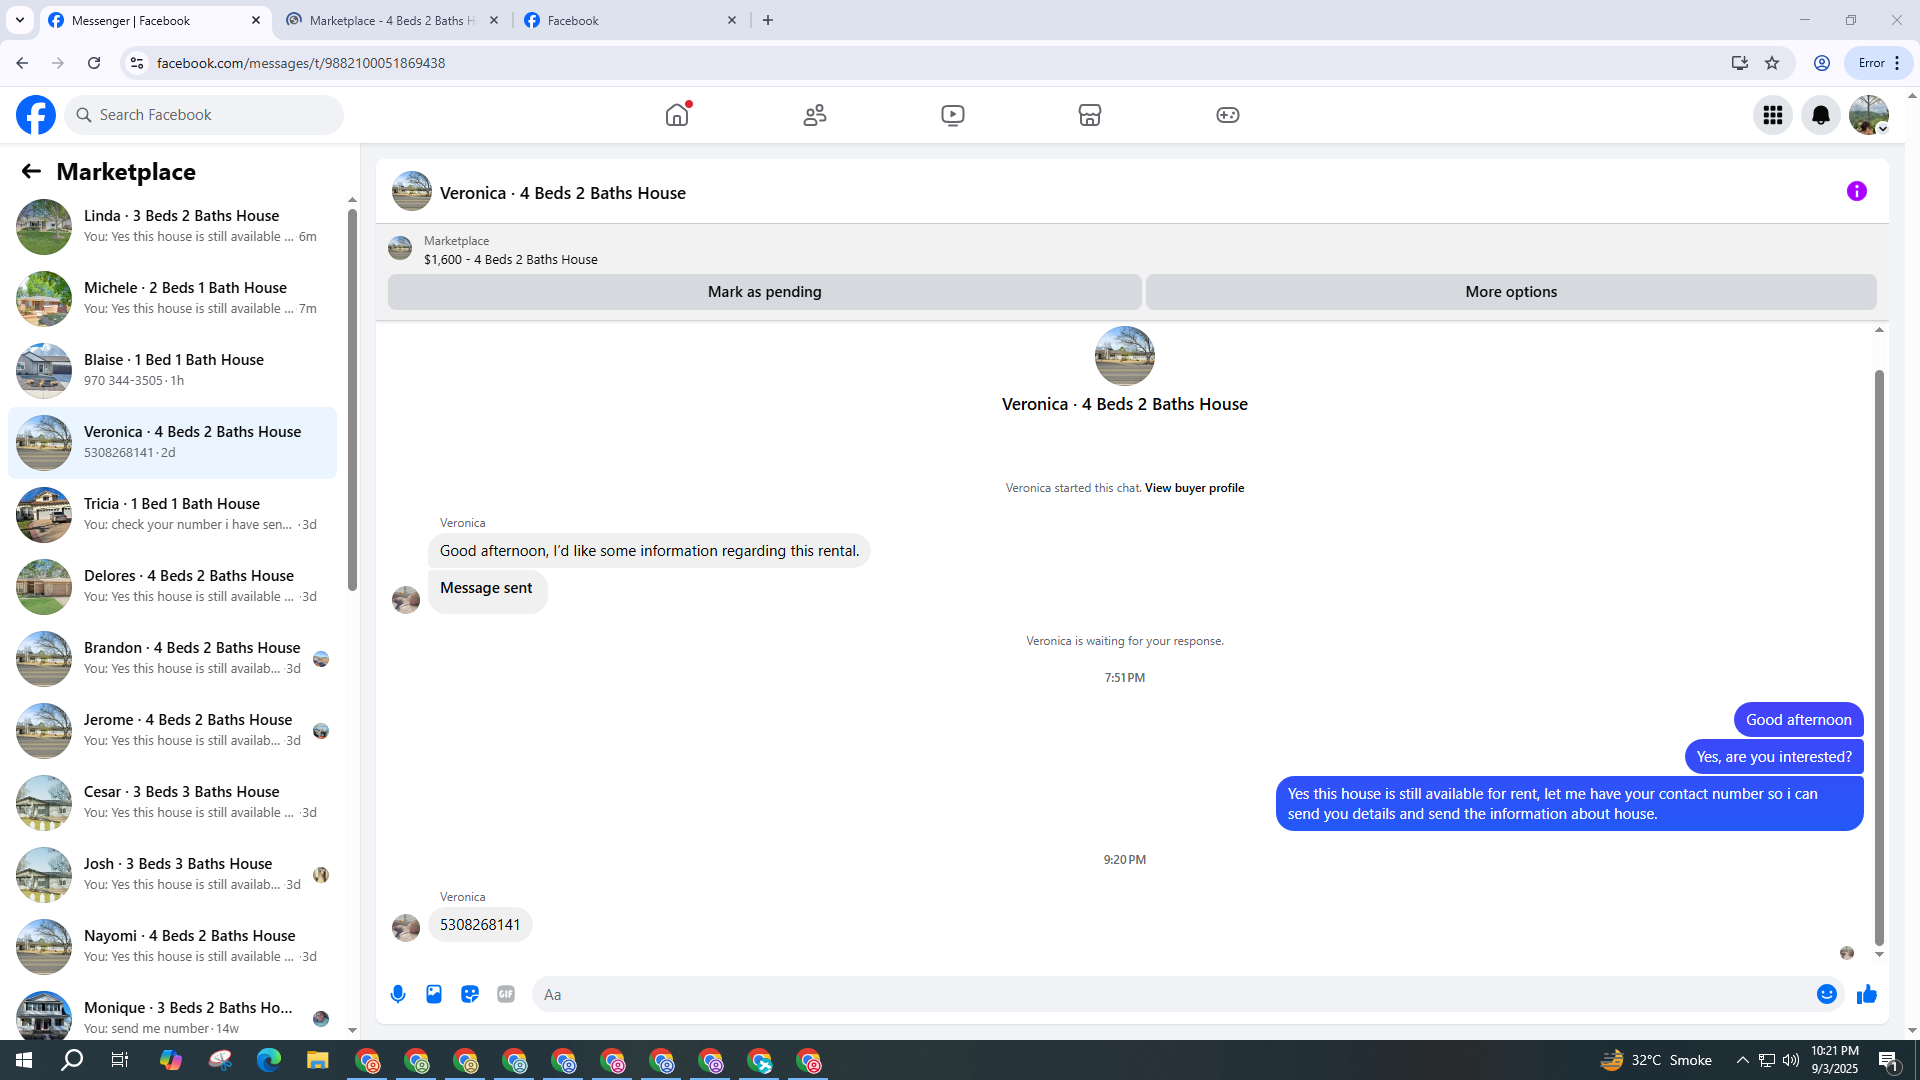1920x1080 pixels.
Task: Switch to the Facebook tab
Action: click(632, 20)
